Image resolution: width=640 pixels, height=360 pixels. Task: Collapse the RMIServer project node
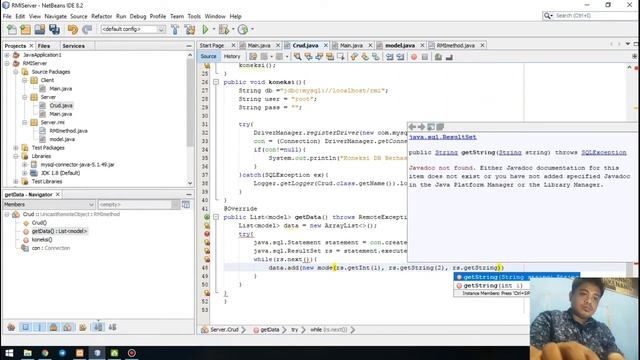point(7,63)
